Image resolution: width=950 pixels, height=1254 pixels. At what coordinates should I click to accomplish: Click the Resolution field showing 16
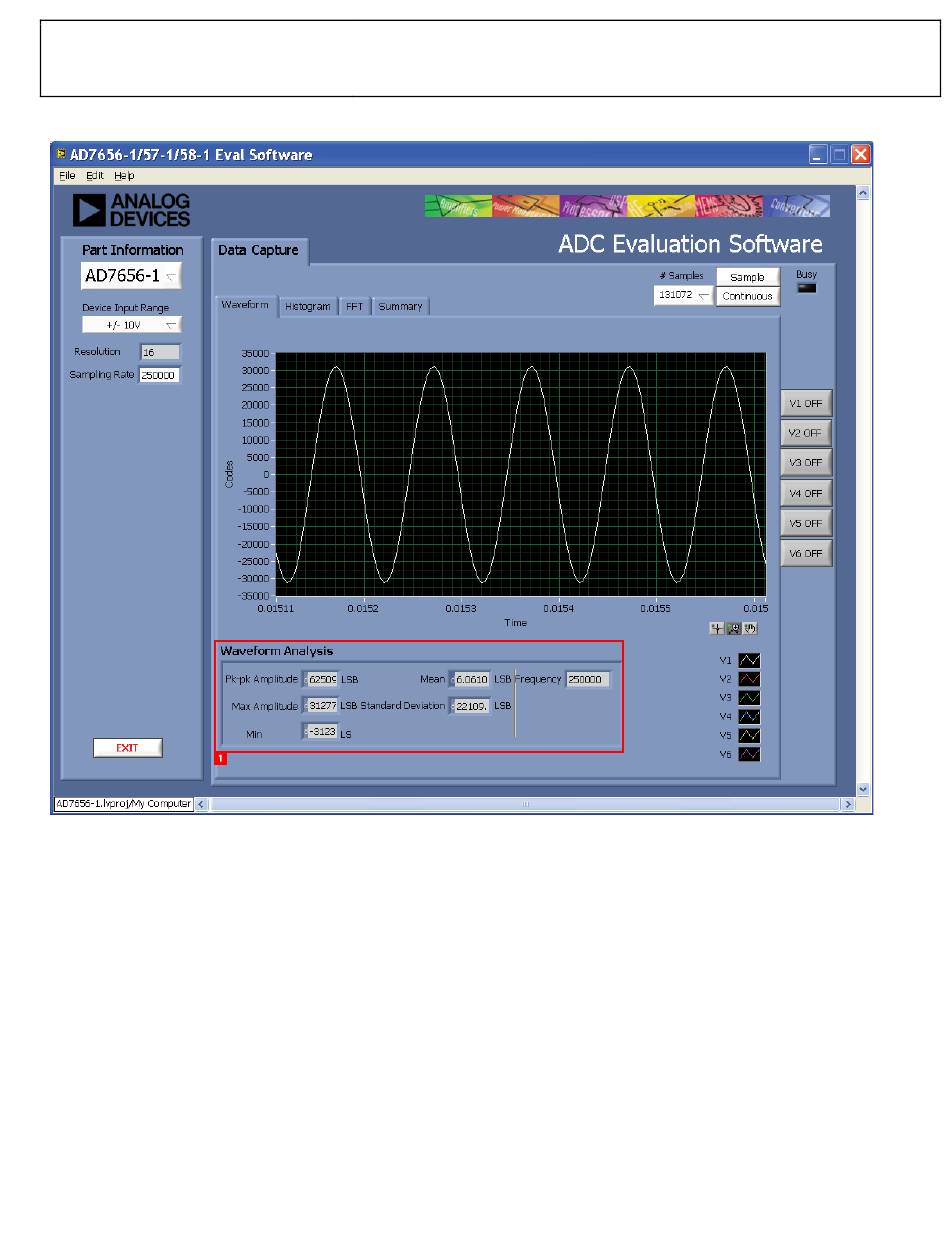pyautogui.click(x=160, y=352)
